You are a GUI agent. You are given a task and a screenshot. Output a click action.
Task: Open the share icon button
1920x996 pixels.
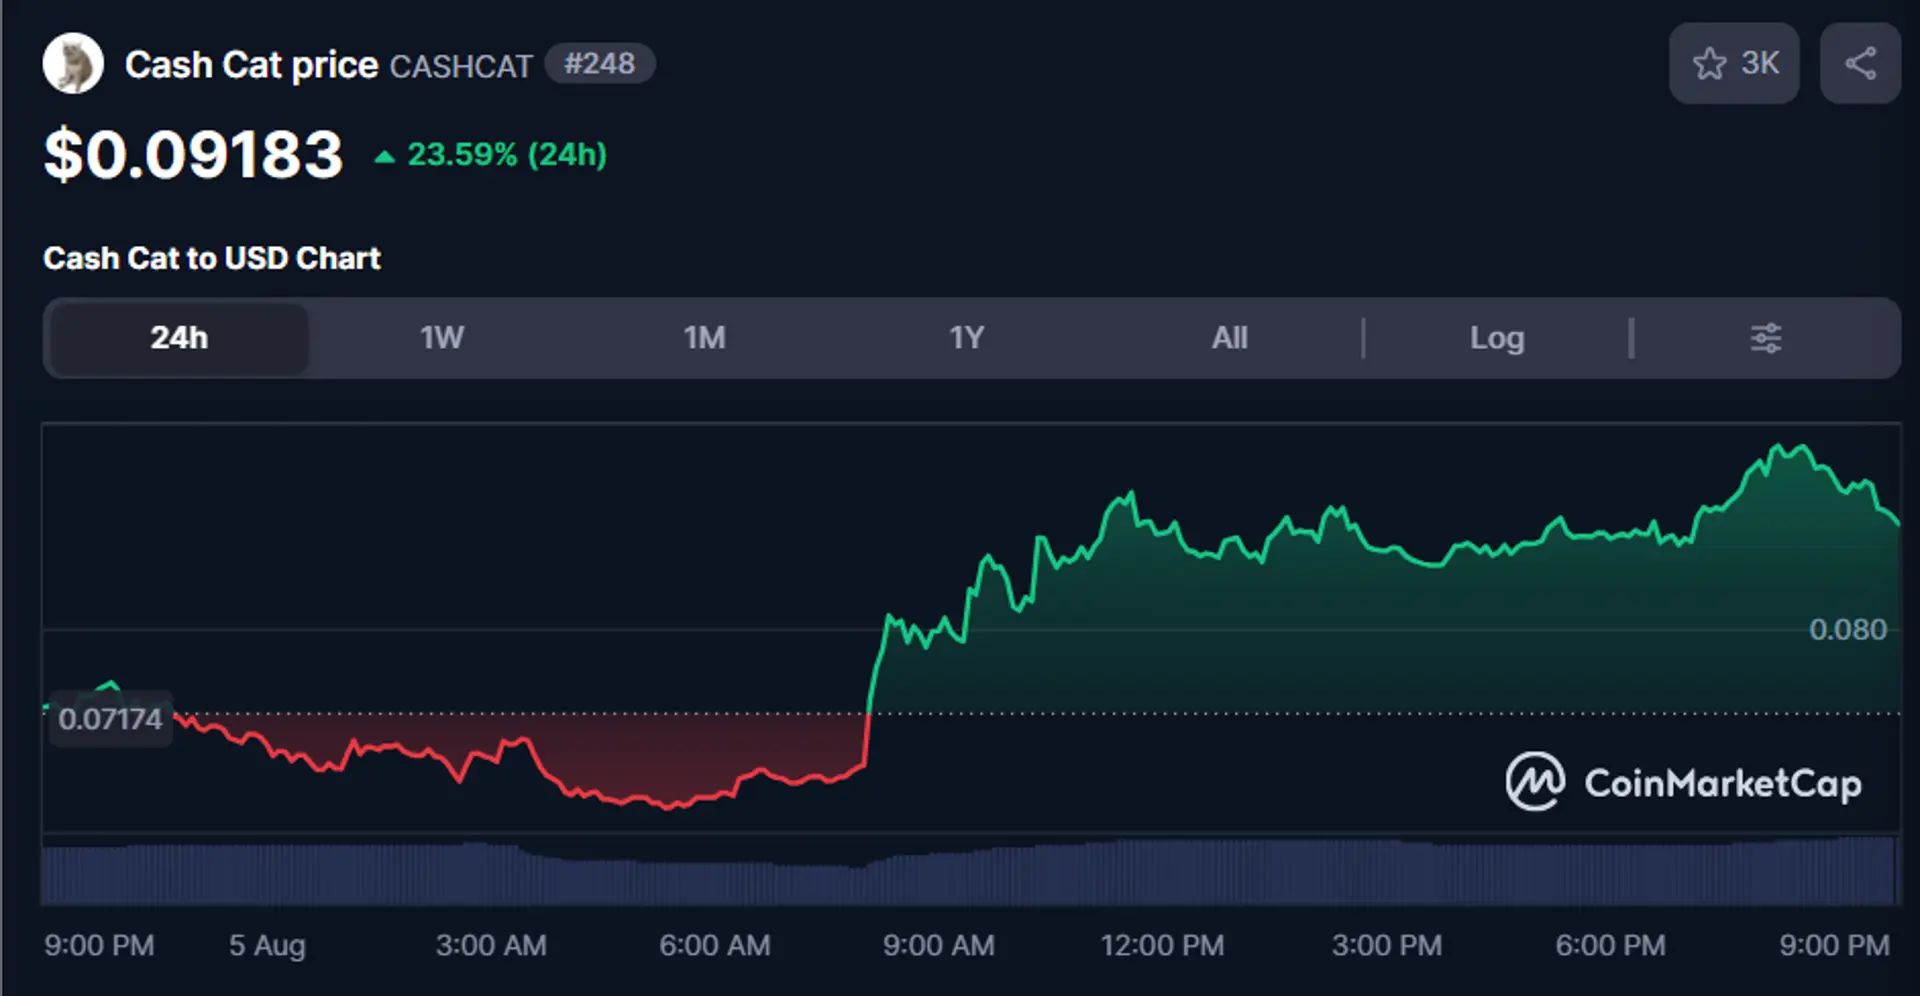point(1860,64)
